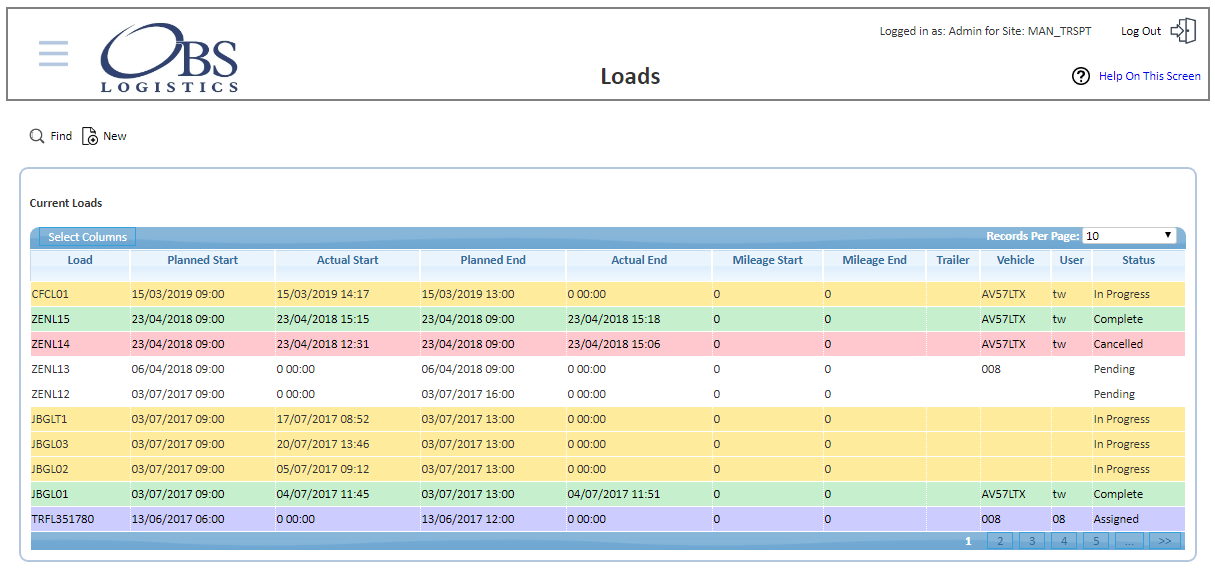
Task: Click actual end 23/04/2018 15:06
Action: [614, 344]
